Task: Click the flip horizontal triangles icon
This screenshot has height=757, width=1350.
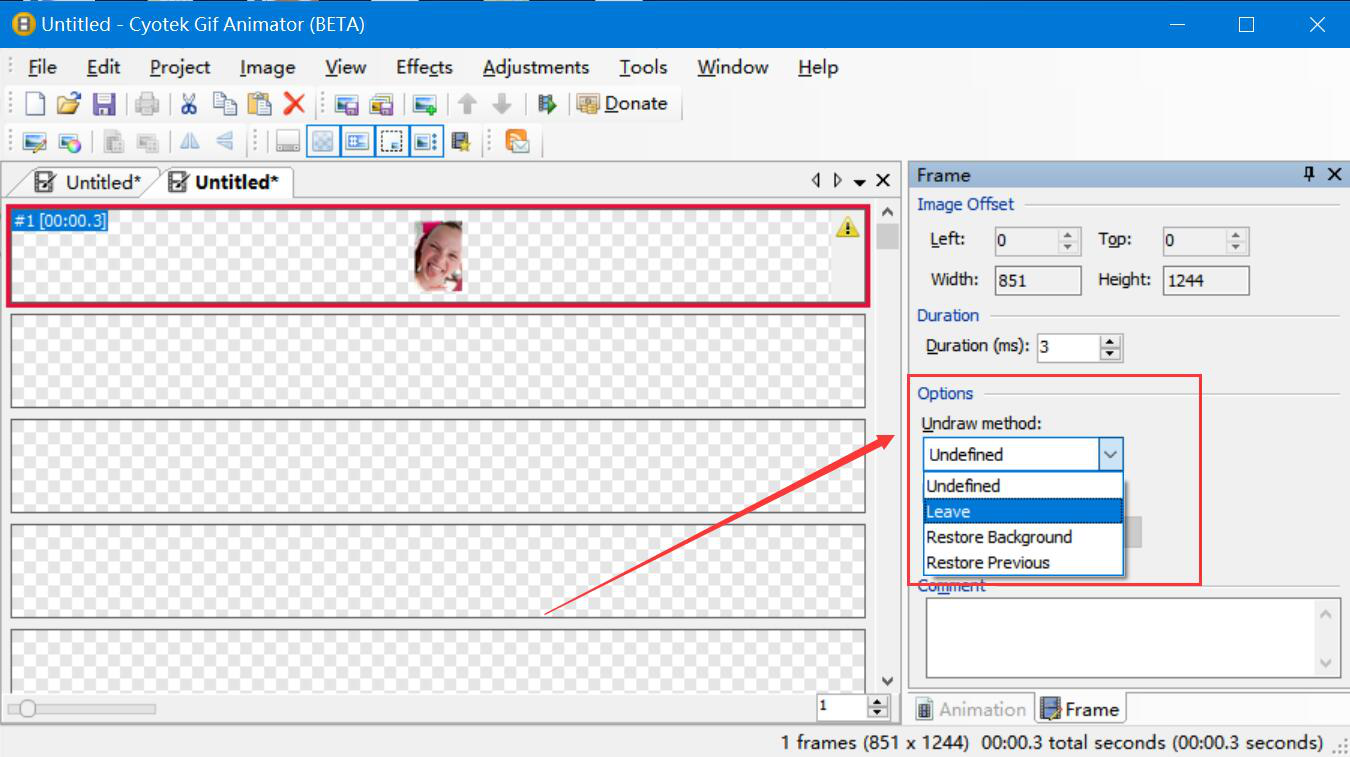Action: click(x=189, y=142)
